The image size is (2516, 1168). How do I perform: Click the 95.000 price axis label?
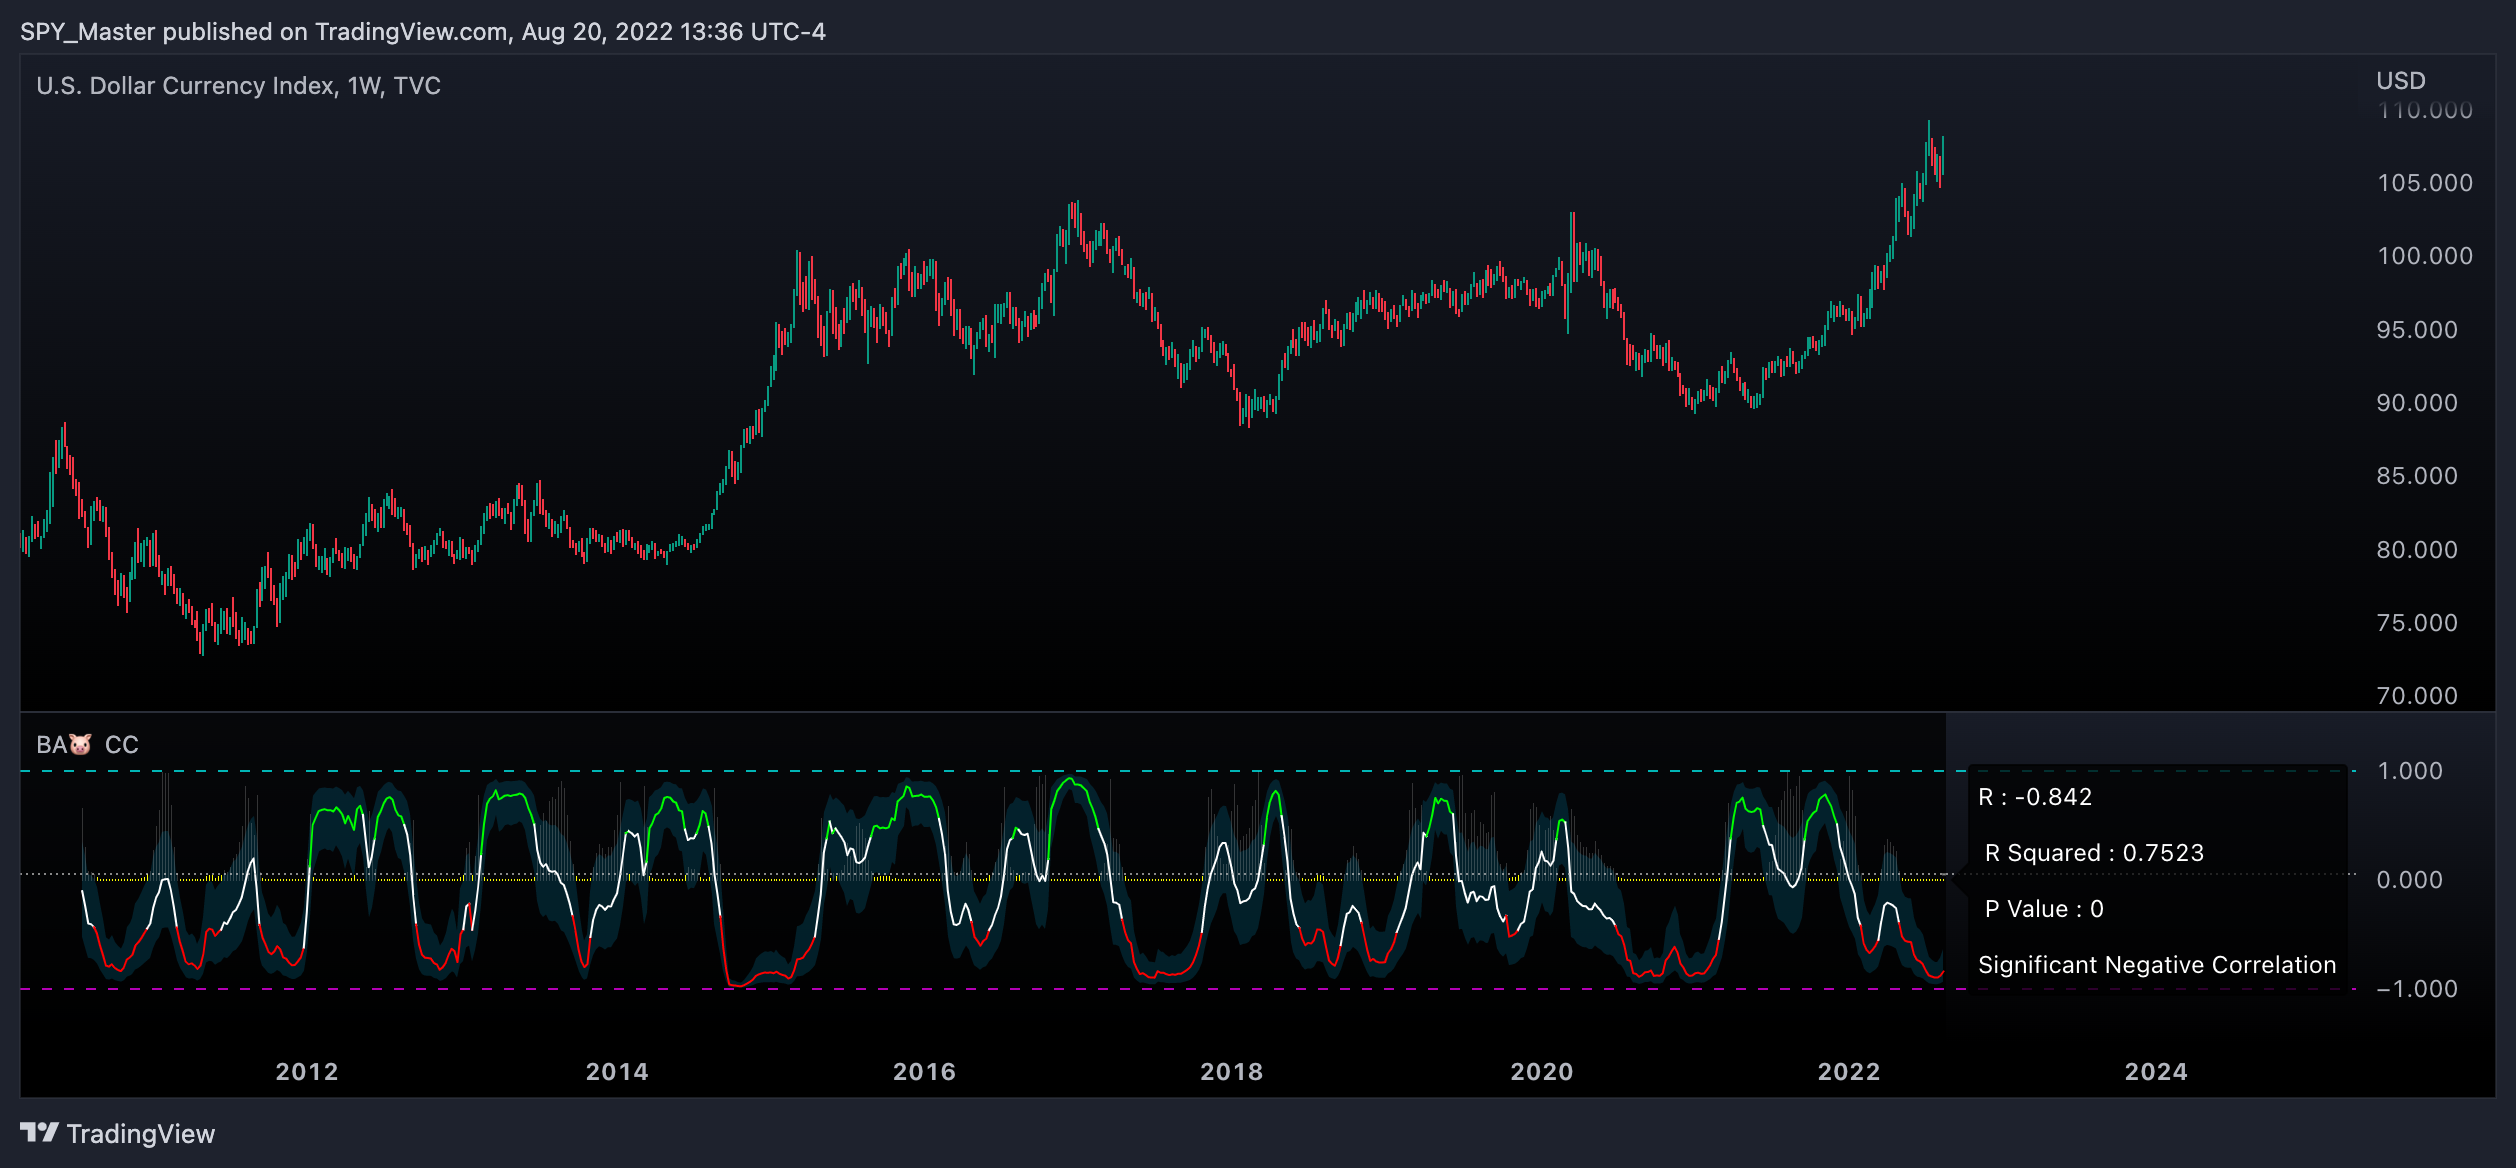2417,330
